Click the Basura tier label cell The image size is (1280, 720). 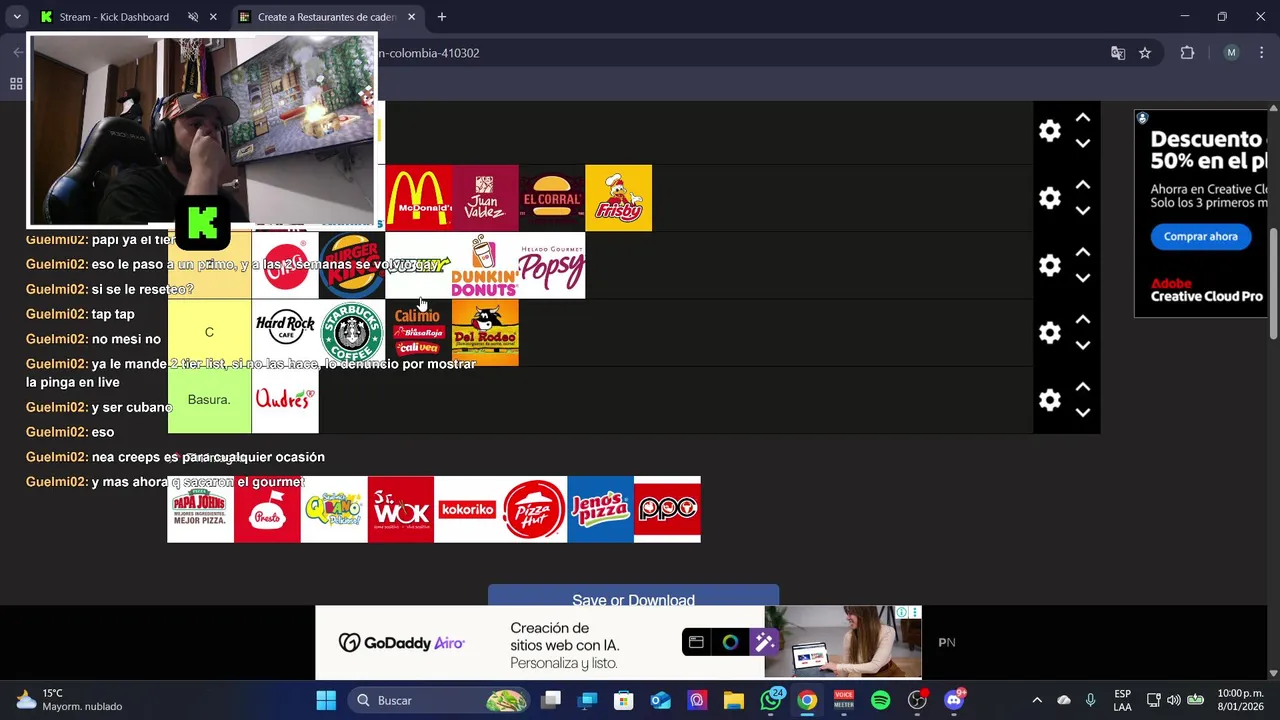point(209,400)
